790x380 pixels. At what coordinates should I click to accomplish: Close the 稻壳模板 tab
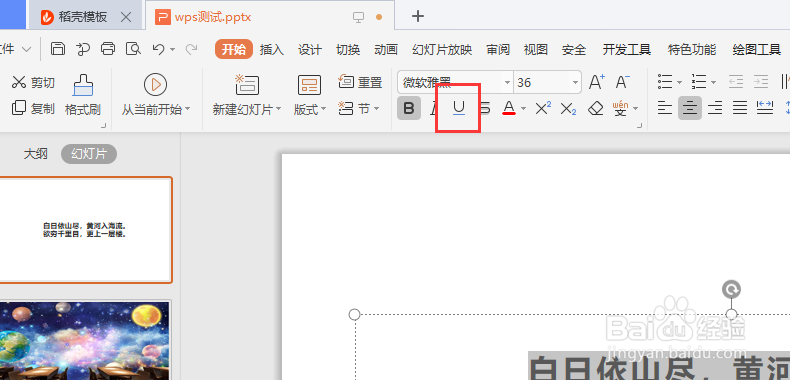[x=126, y=18]
